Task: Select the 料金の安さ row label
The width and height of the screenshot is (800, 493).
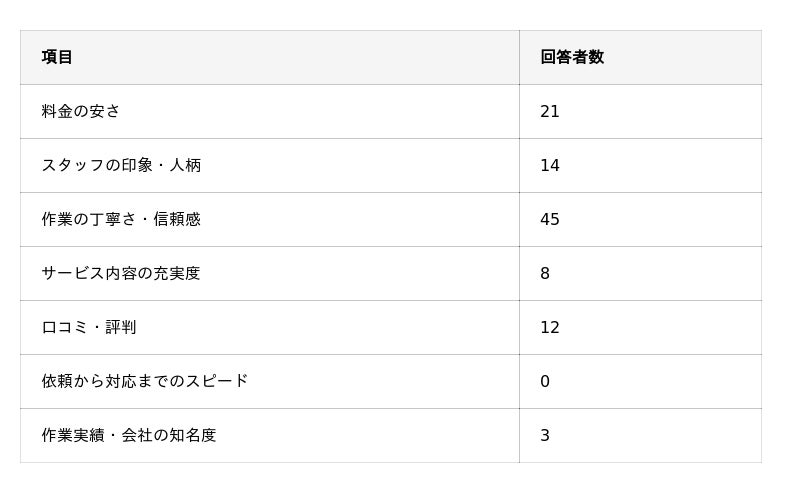Action: [81, 111]
